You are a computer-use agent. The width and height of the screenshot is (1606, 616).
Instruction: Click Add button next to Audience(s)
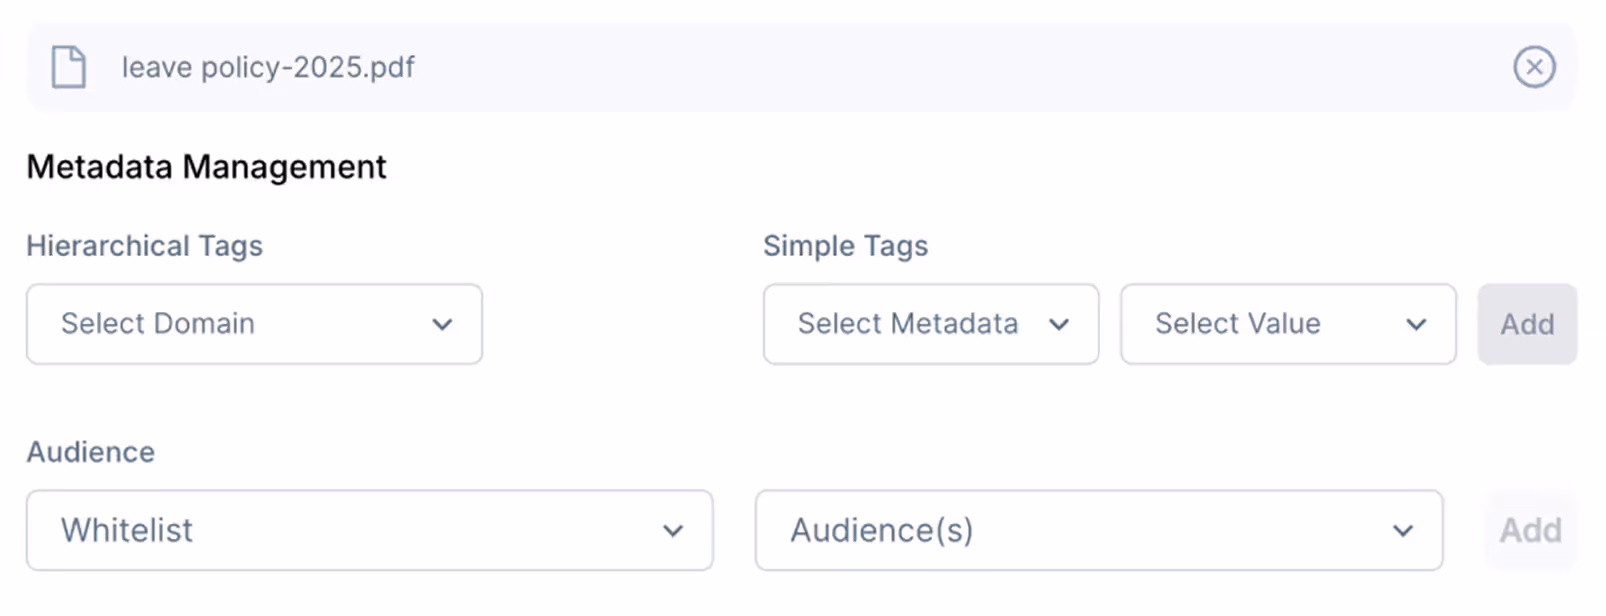click(1530, 530)
